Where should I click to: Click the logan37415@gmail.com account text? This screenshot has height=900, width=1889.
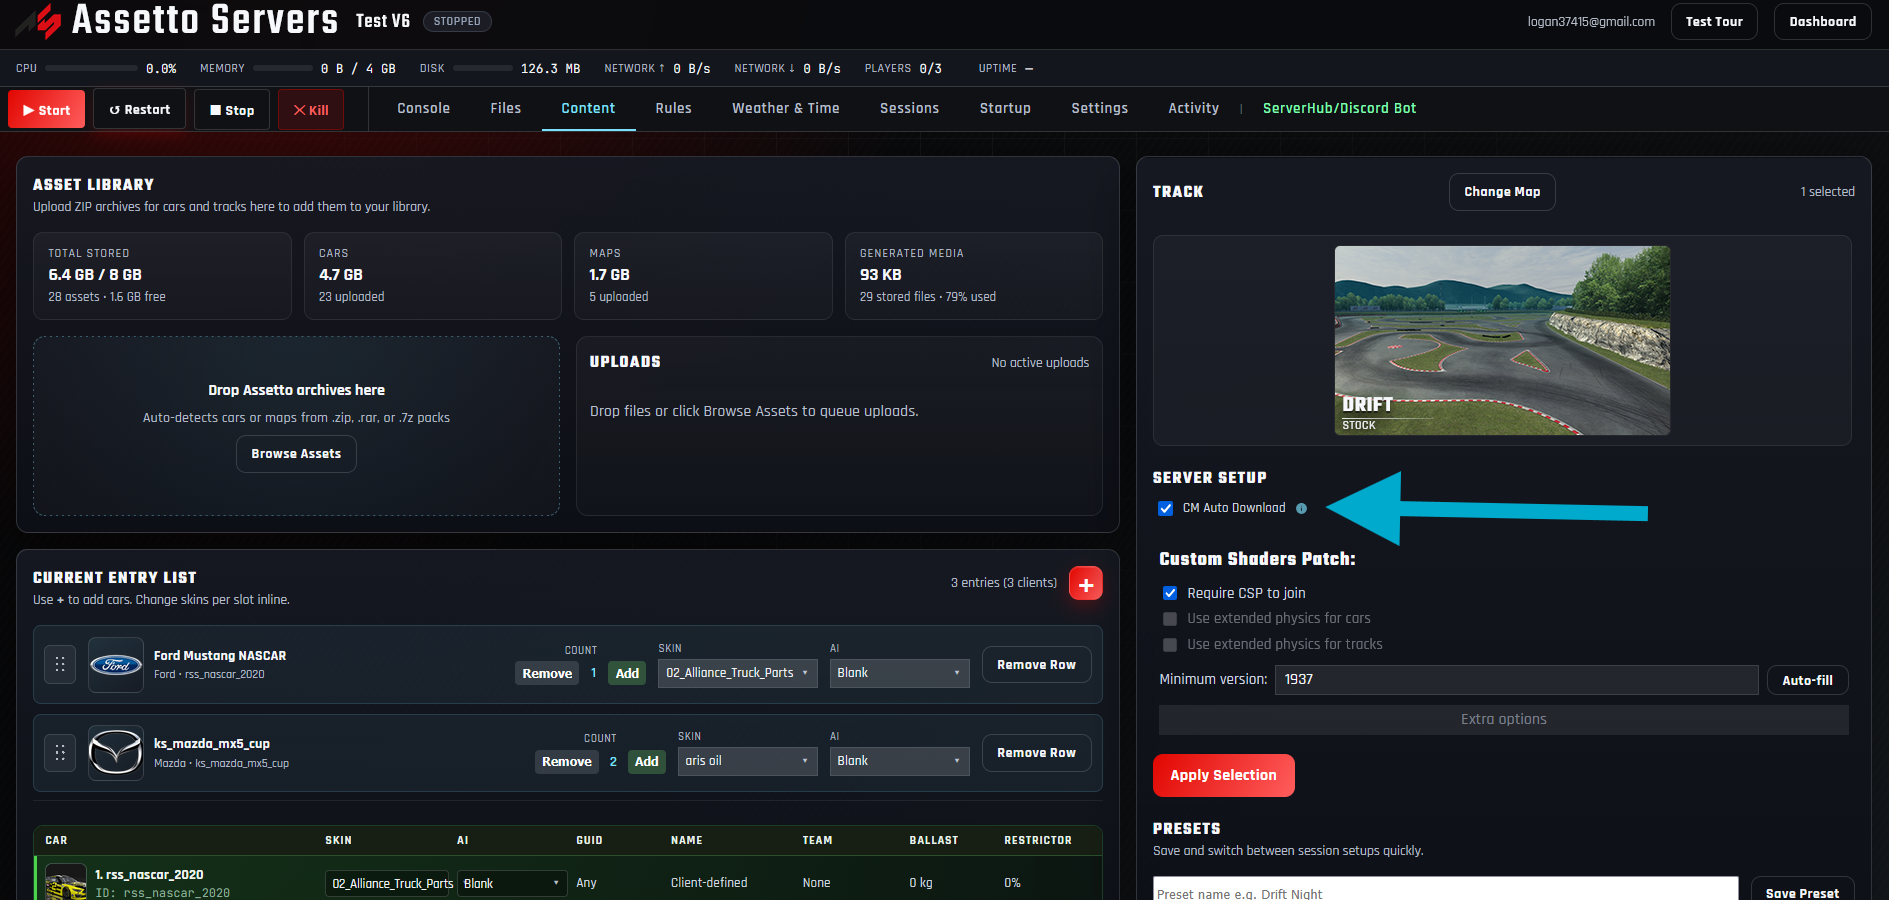pos(1591,21)
